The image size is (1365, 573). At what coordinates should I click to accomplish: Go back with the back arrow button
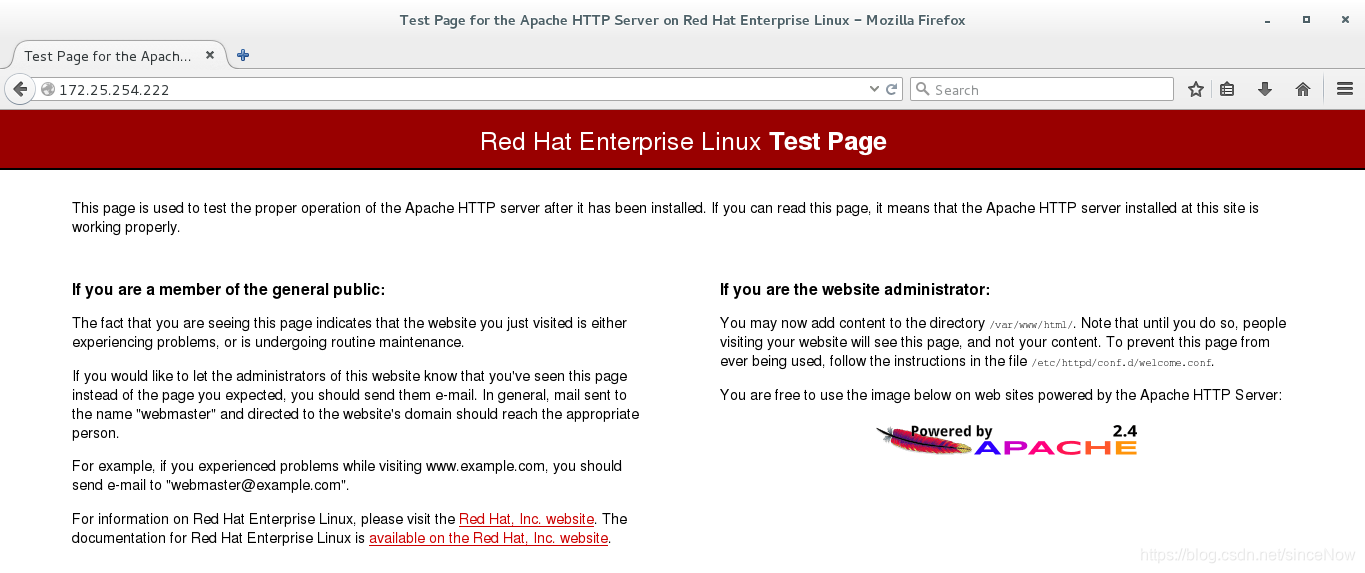coord(19,89)
